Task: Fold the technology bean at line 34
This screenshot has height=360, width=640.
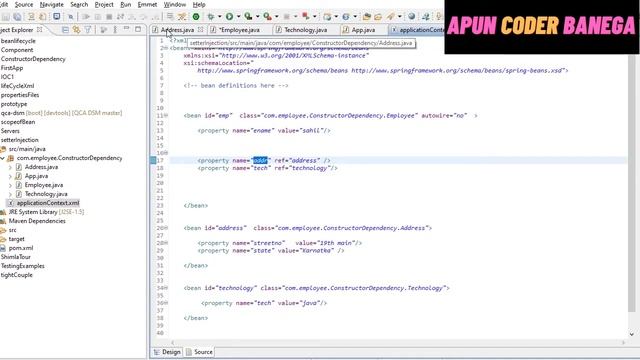Action: point(166,288)
